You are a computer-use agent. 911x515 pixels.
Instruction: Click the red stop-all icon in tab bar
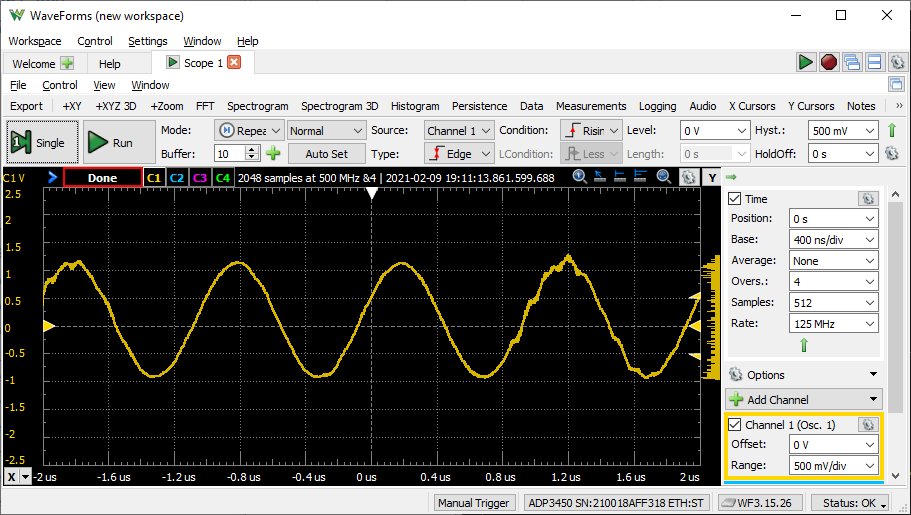(x=828, y=62)
